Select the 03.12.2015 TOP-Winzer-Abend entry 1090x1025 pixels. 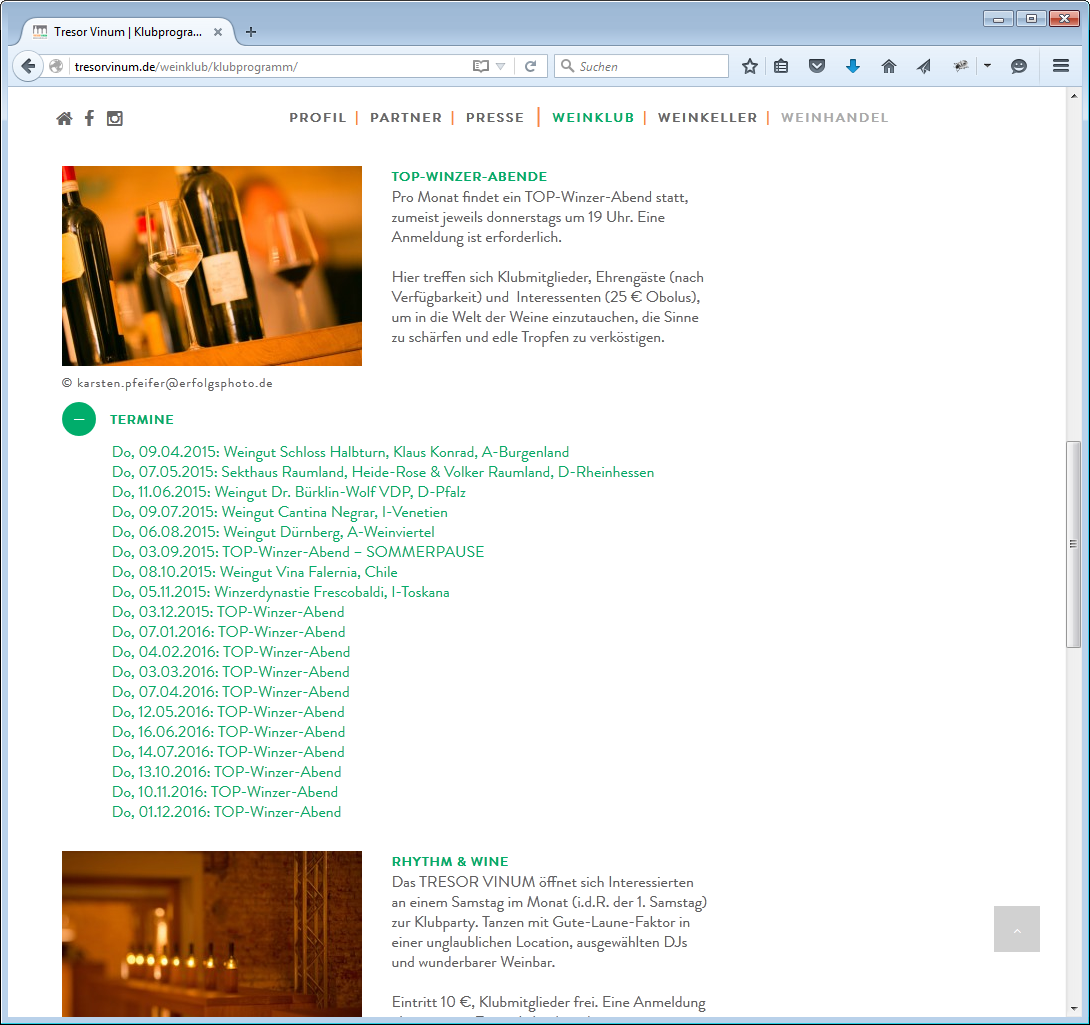(228, 612)
